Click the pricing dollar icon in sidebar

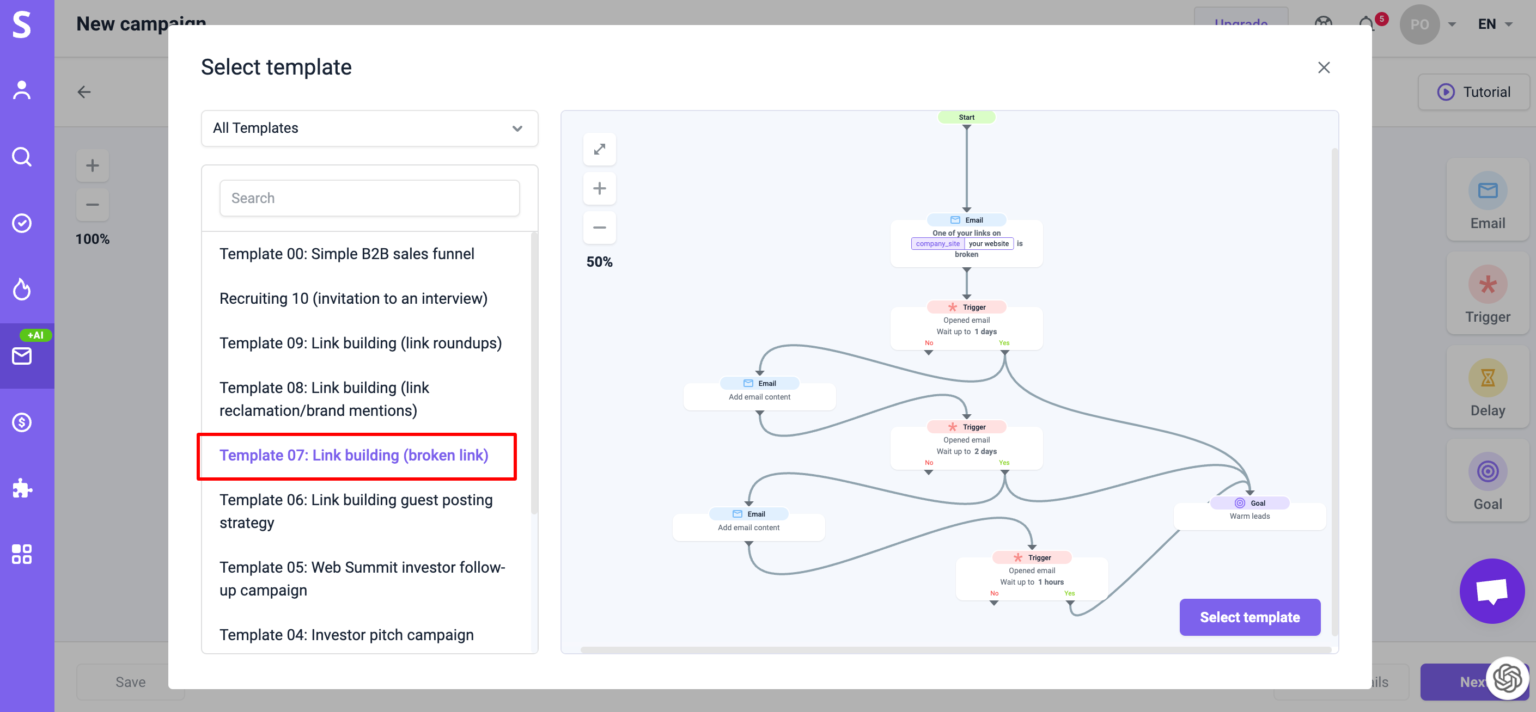click(22, 422)
